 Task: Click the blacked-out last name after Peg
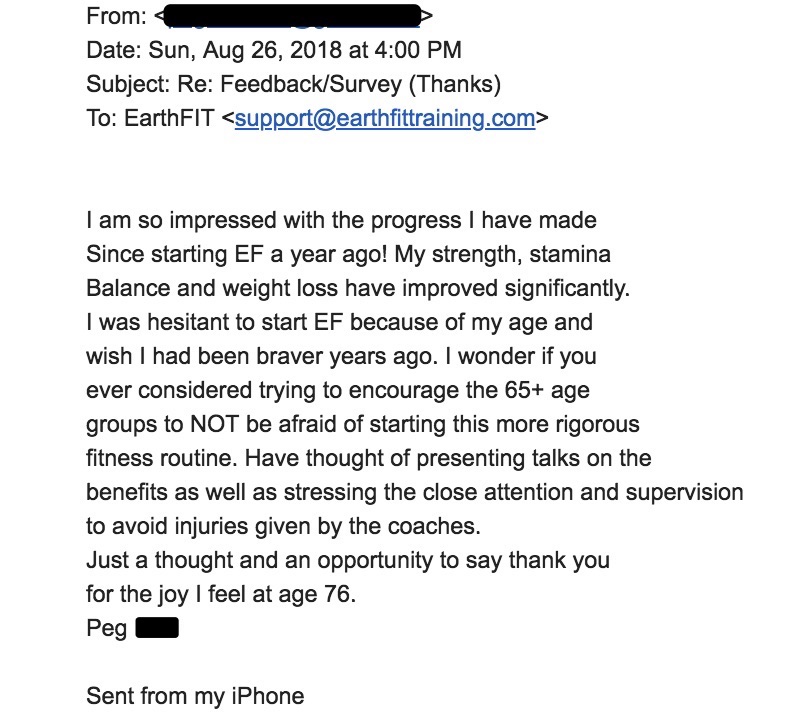[157, 628]
